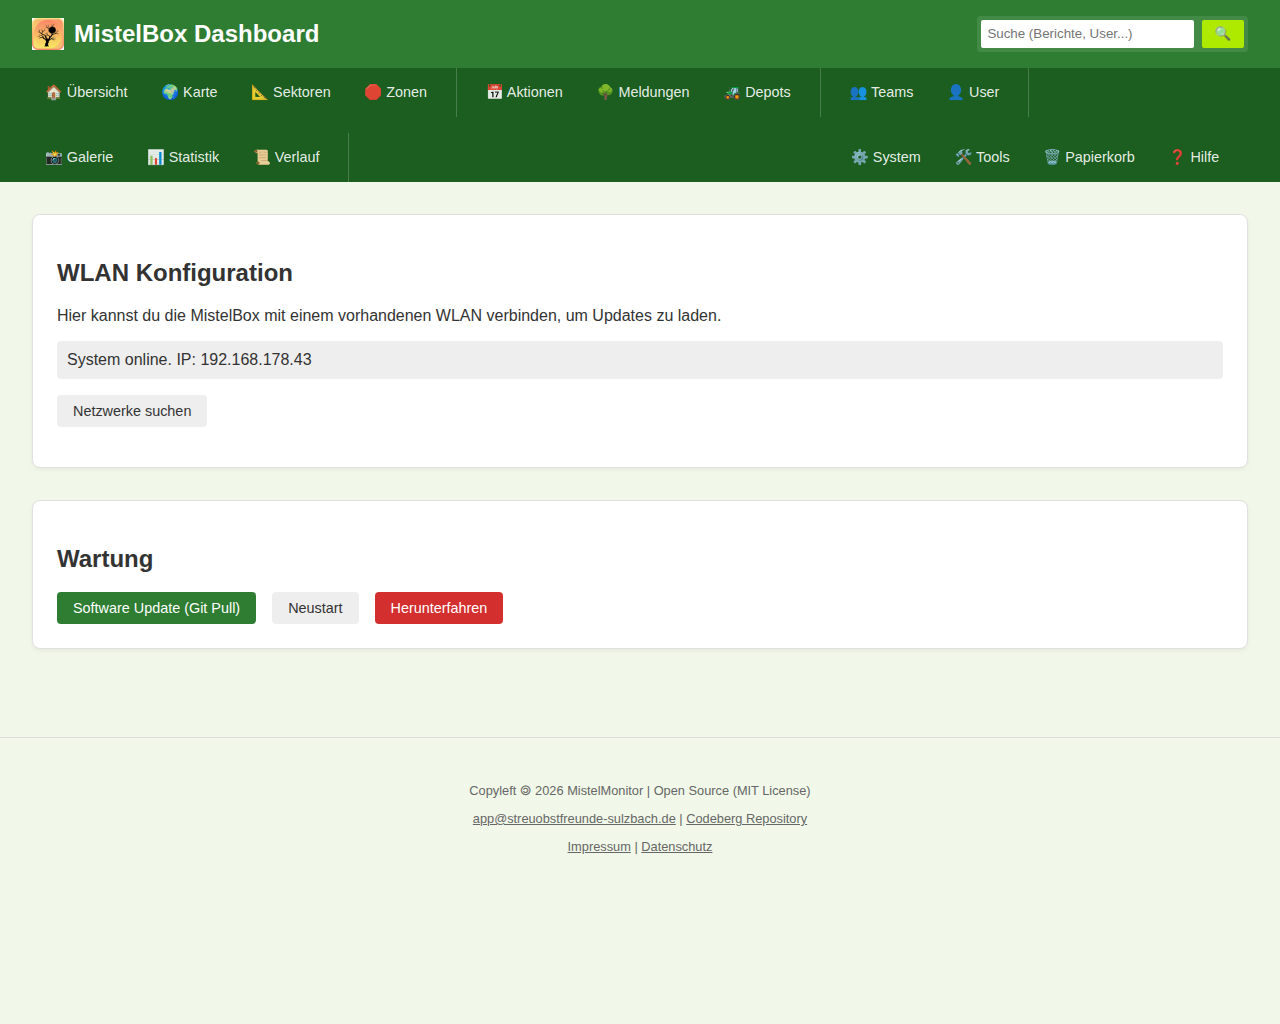The height and width of the screenshot is (1024, 1280).
Task: Open the Codeberg Repository link
Action: click(746, 819)
